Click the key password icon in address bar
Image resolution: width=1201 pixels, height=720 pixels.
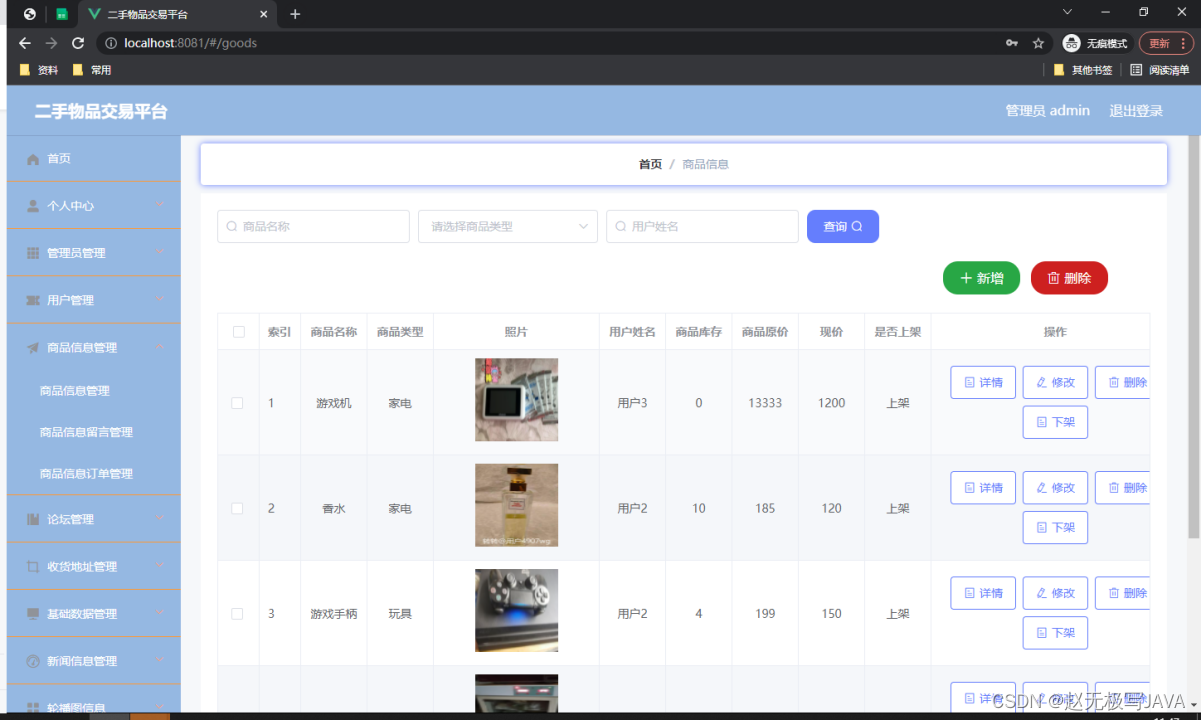1012,43
